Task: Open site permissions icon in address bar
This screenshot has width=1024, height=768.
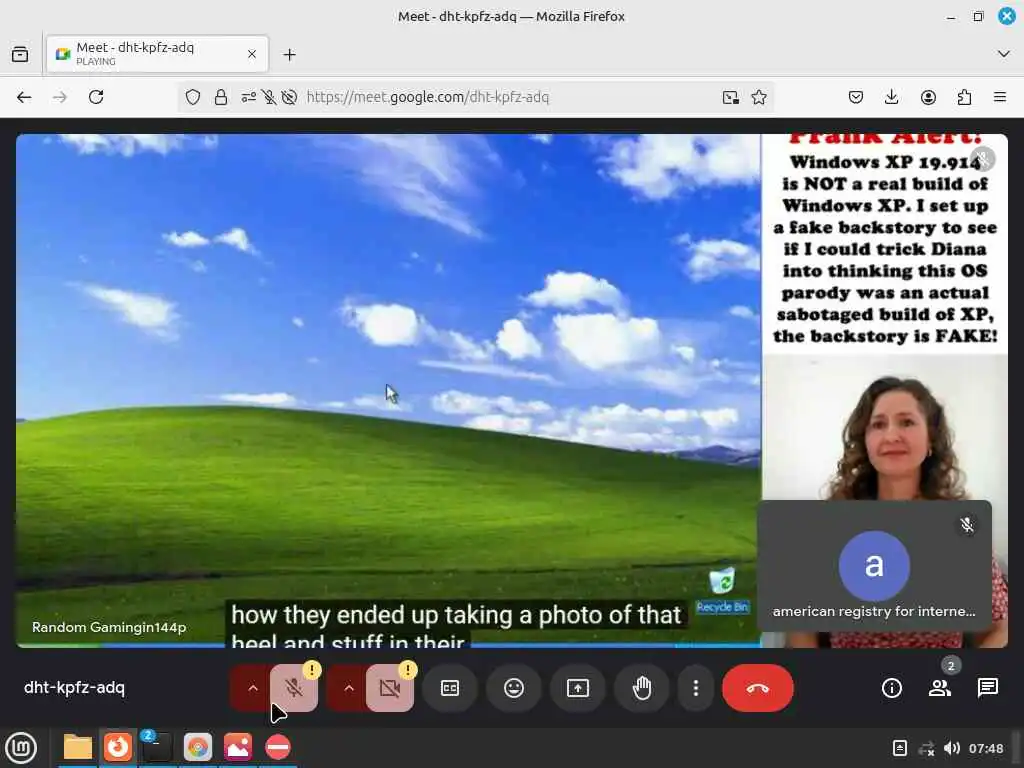Action: (x=248, y=97)
